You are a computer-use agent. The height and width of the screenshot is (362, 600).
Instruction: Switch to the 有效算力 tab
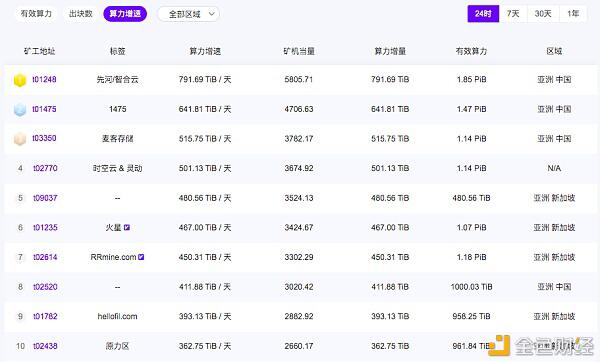[36, 14]
